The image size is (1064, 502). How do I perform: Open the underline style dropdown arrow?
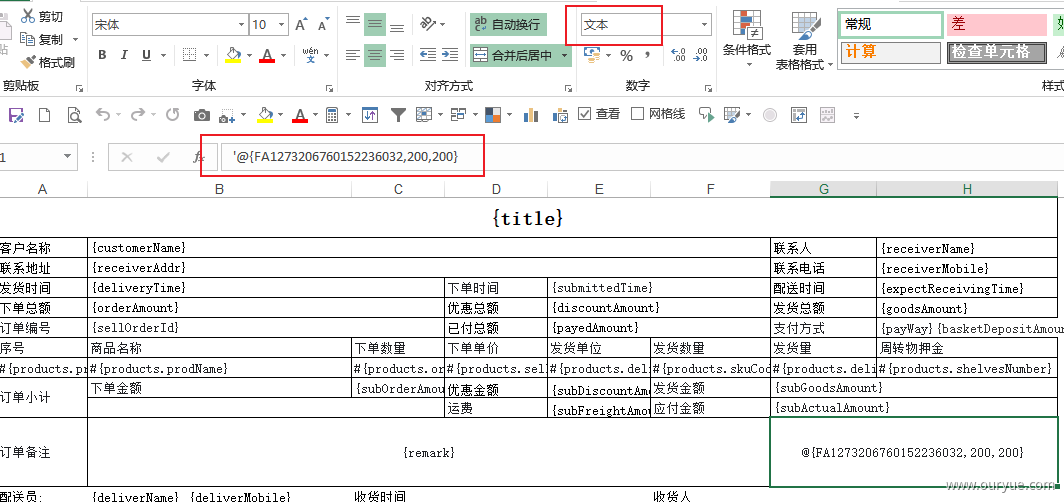pos(162,56)
